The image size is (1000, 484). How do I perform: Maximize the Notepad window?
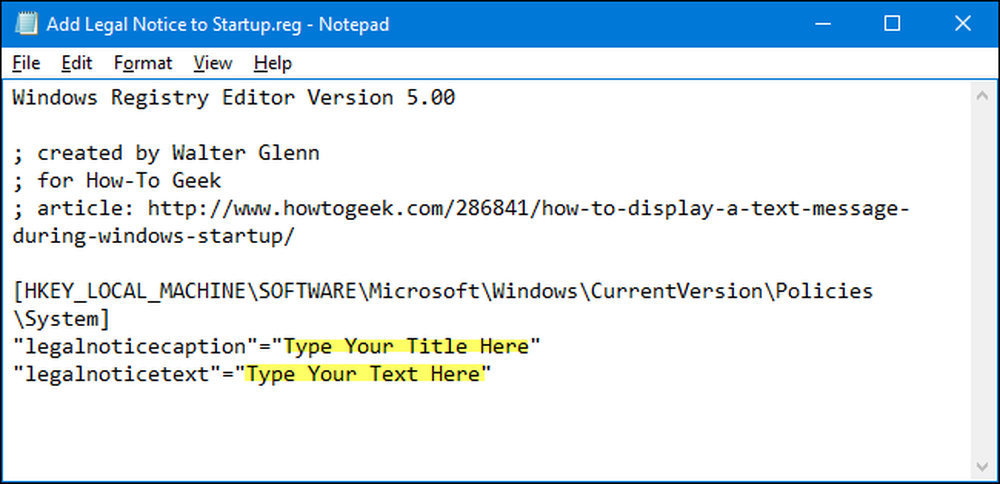click(893, 24)
